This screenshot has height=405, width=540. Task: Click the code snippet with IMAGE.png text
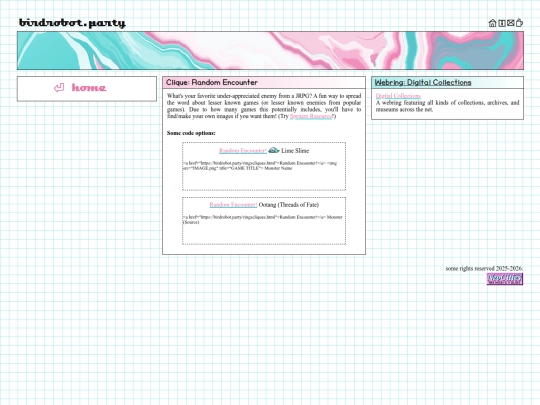tap(260, 166)
